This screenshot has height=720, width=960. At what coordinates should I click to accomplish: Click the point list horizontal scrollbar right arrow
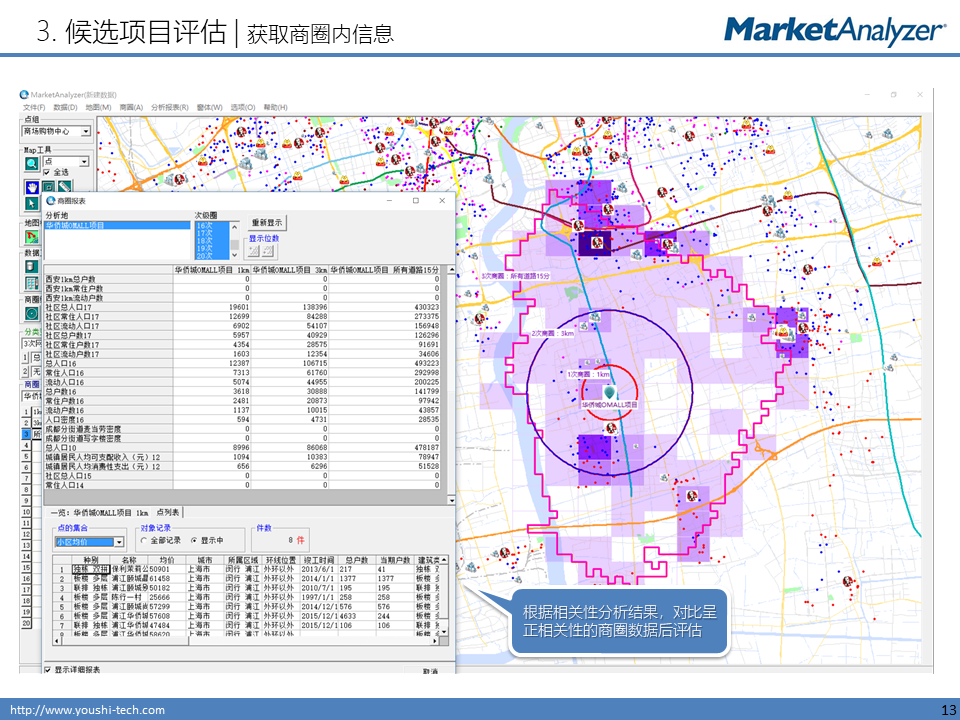pos(435,641)
